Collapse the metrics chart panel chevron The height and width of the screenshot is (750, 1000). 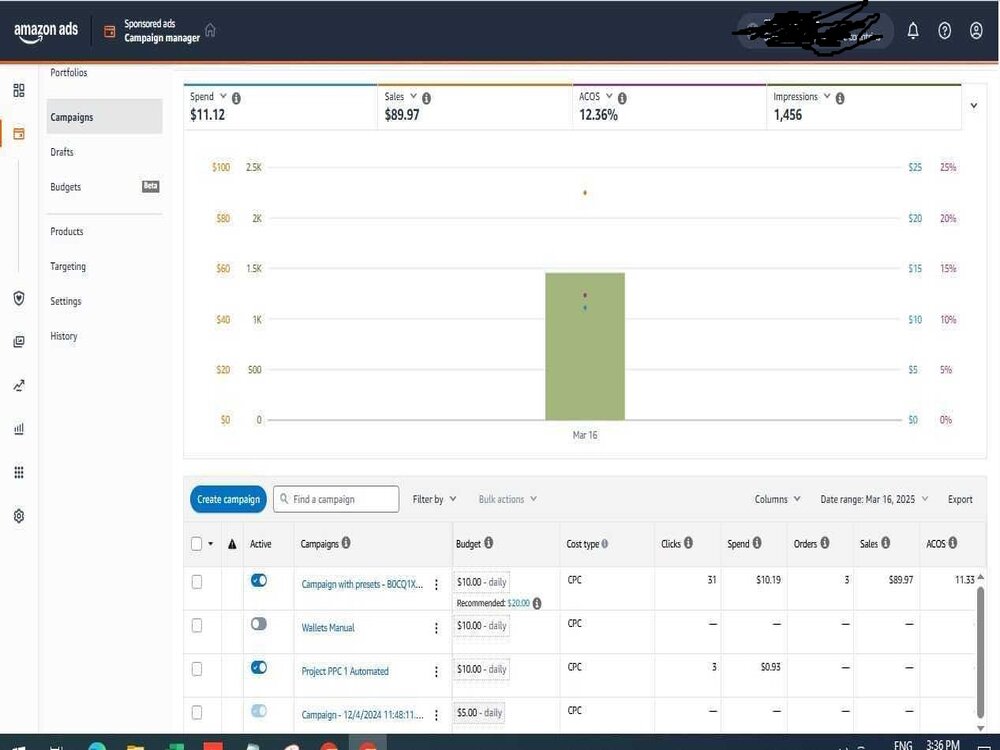tap(974, 105)
